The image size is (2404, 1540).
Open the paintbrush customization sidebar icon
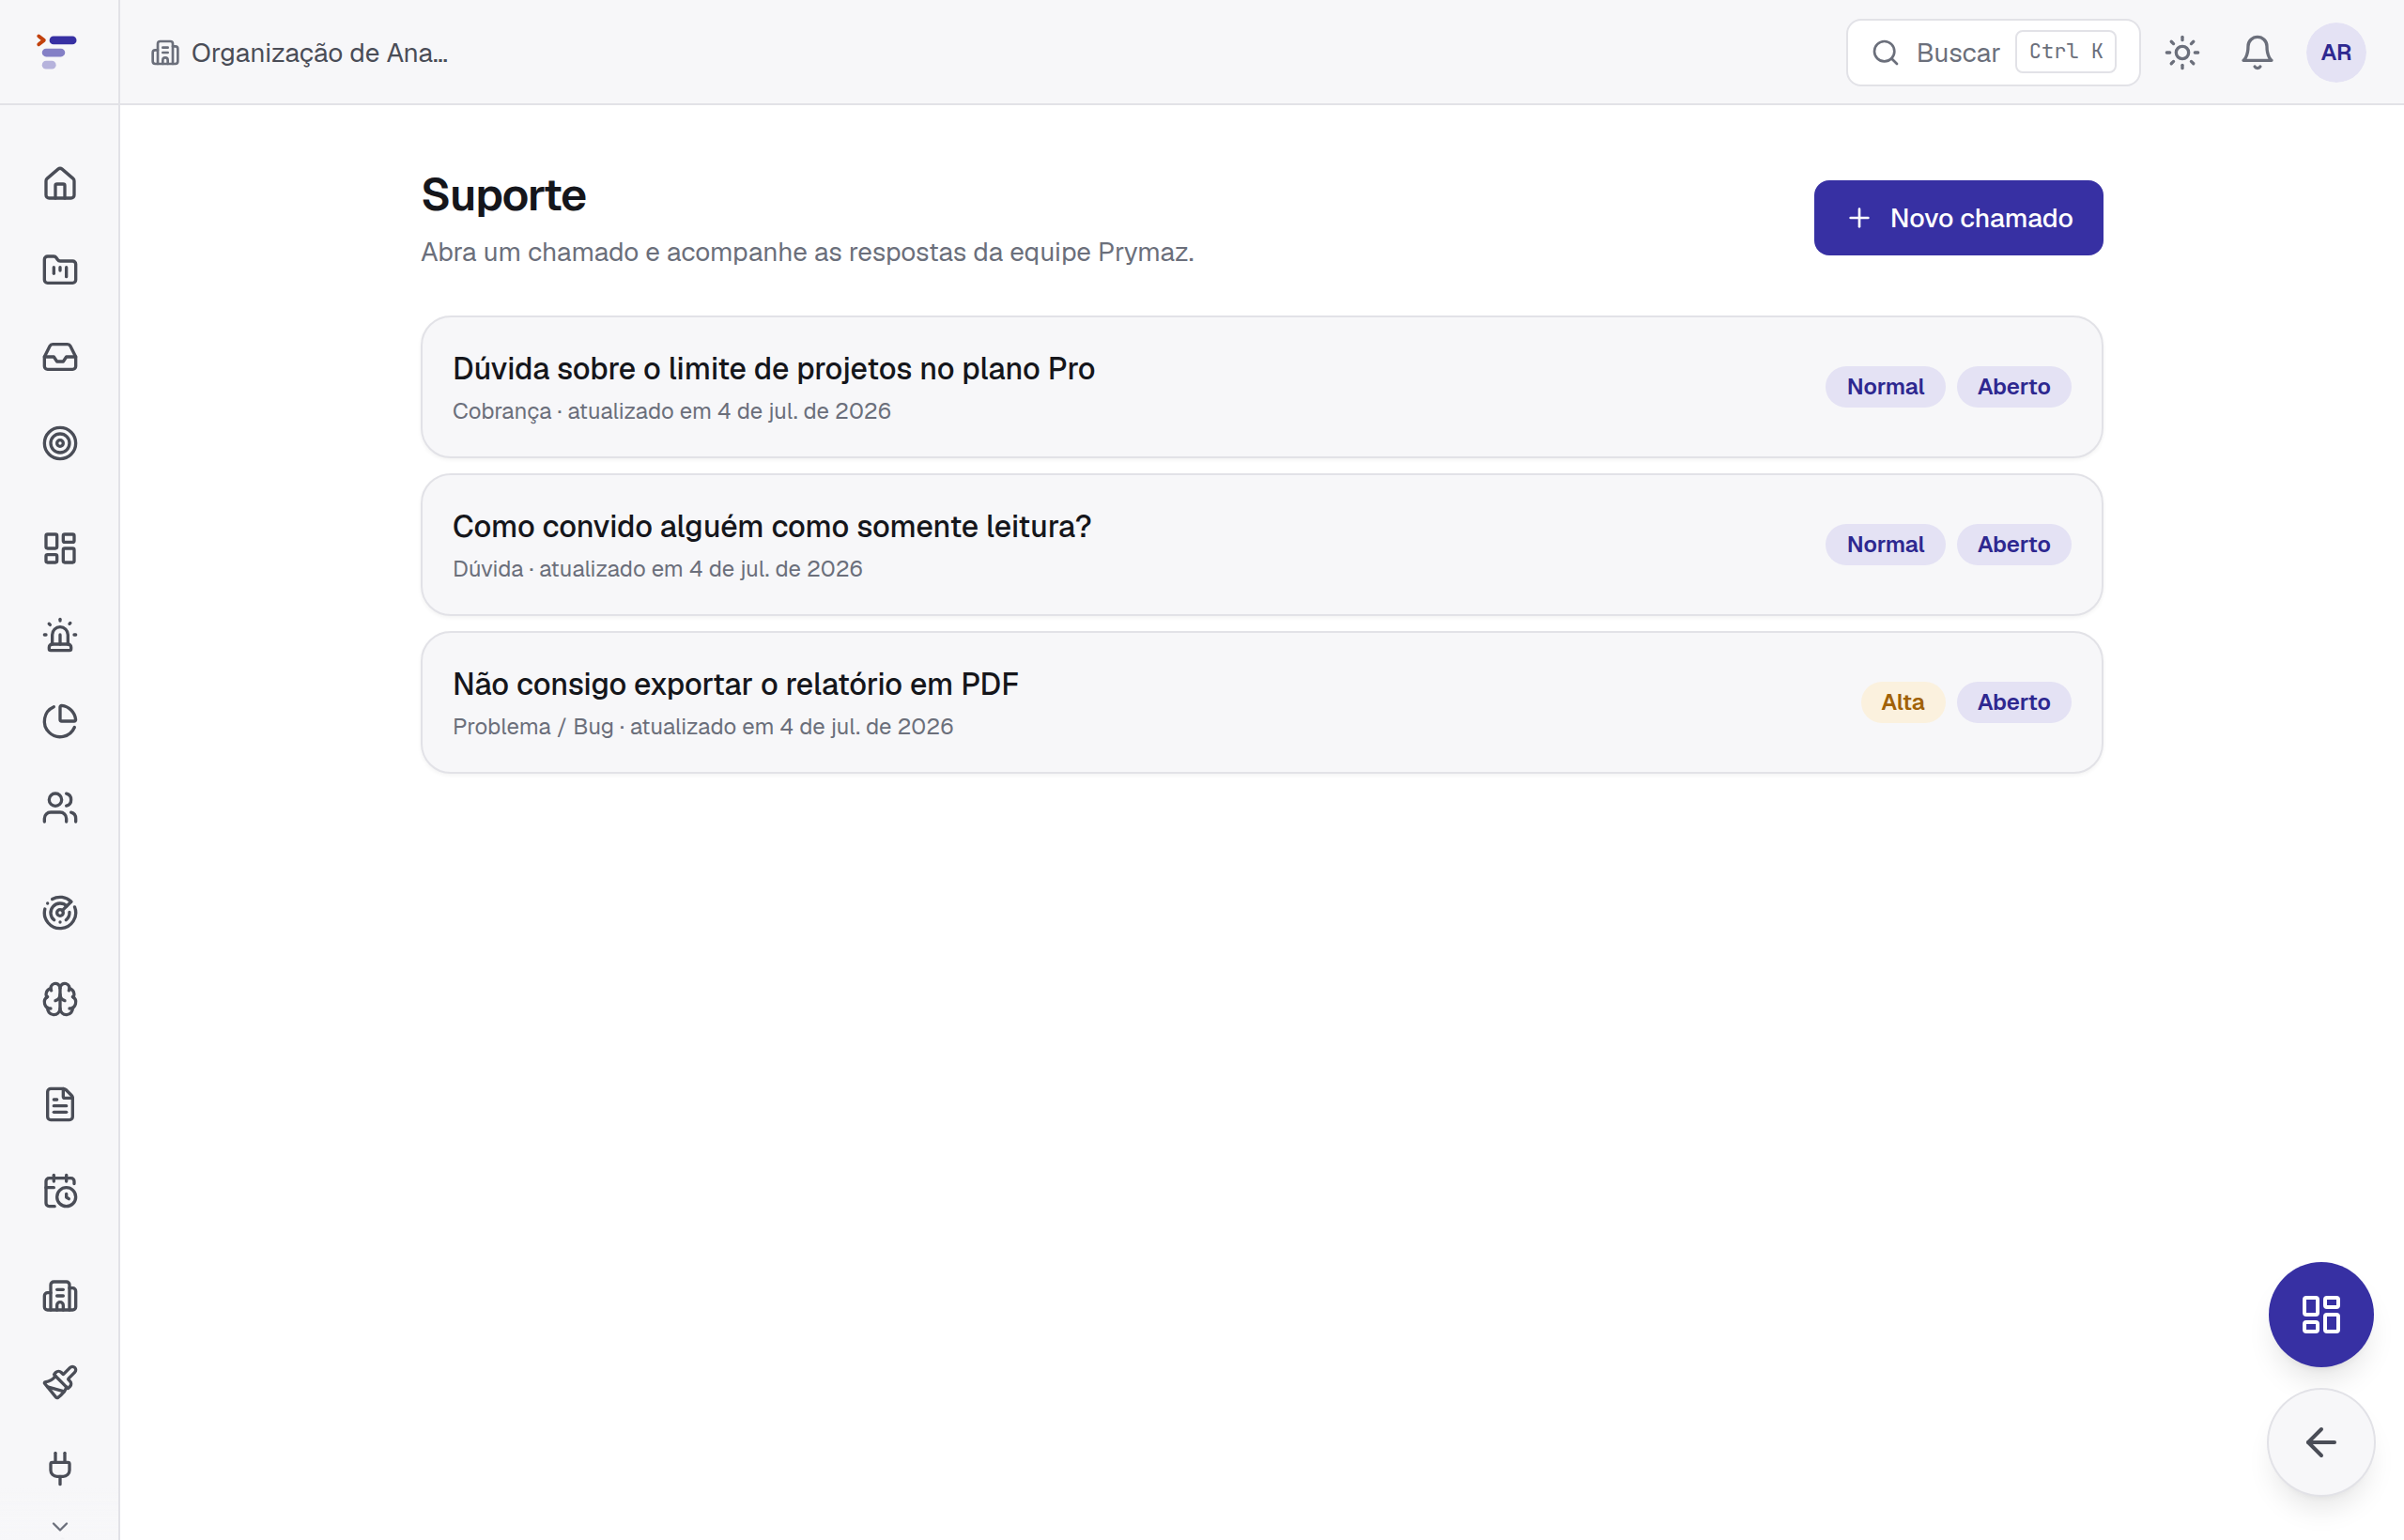click(x=60, y=1382)
